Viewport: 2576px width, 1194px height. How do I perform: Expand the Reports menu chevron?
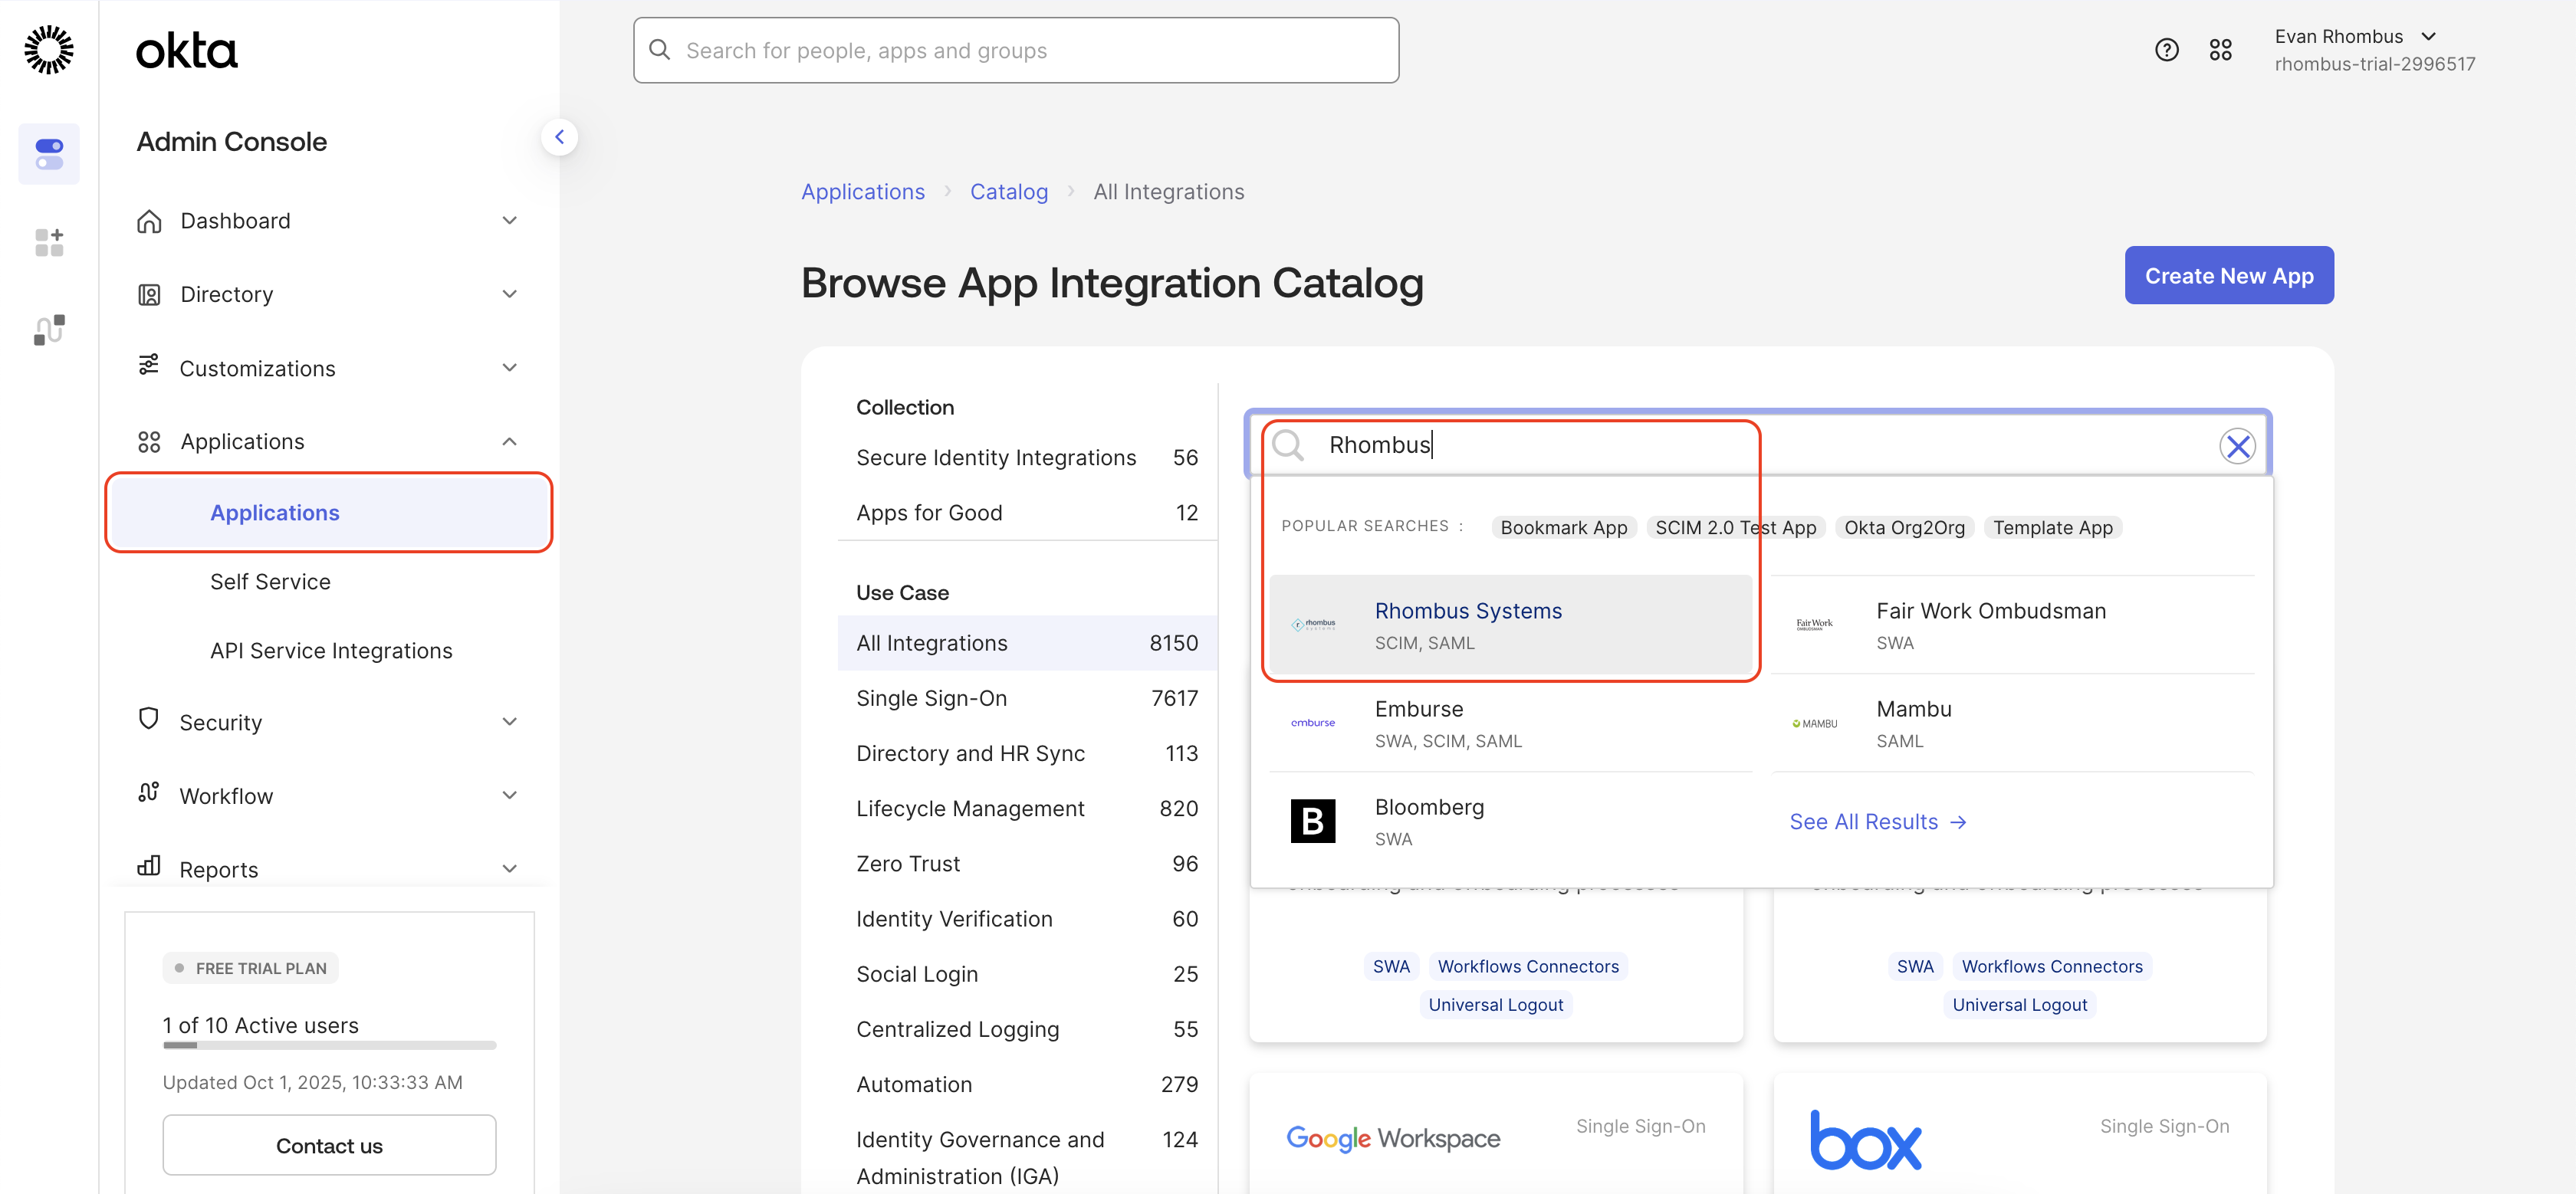pos(510,869)
